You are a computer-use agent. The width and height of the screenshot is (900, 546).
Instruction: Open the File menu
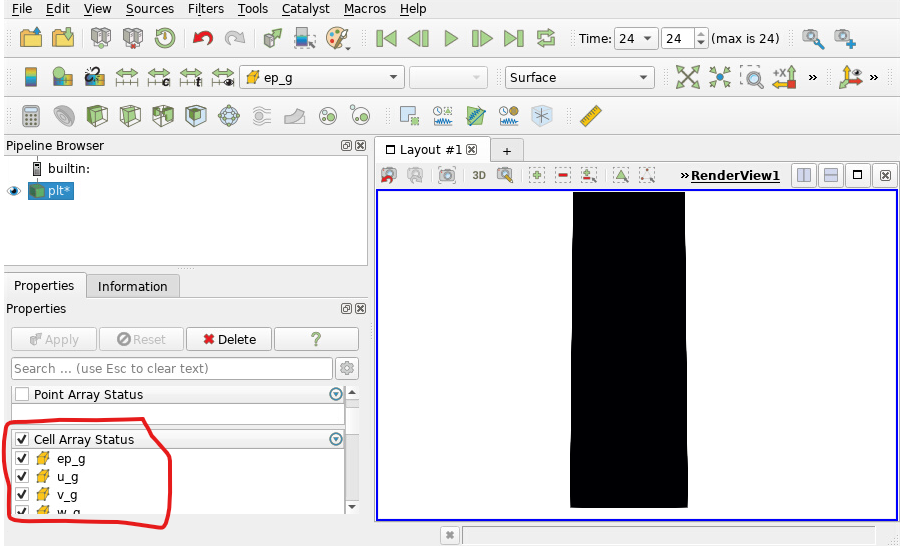pyautogui.click(x=22, y=9)
